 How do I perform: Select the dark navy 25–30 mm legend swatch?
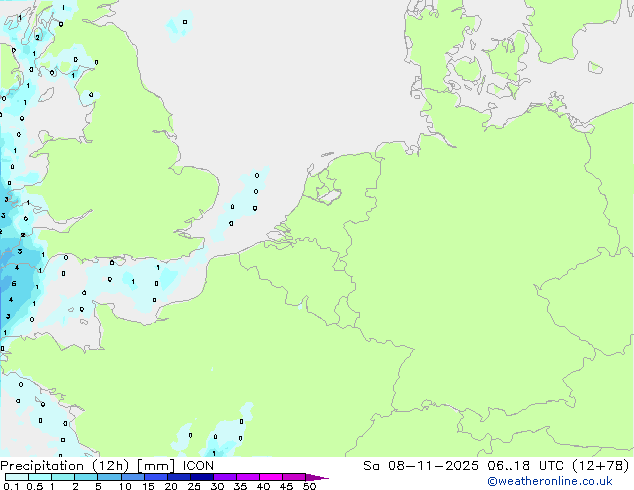point(202,477)
